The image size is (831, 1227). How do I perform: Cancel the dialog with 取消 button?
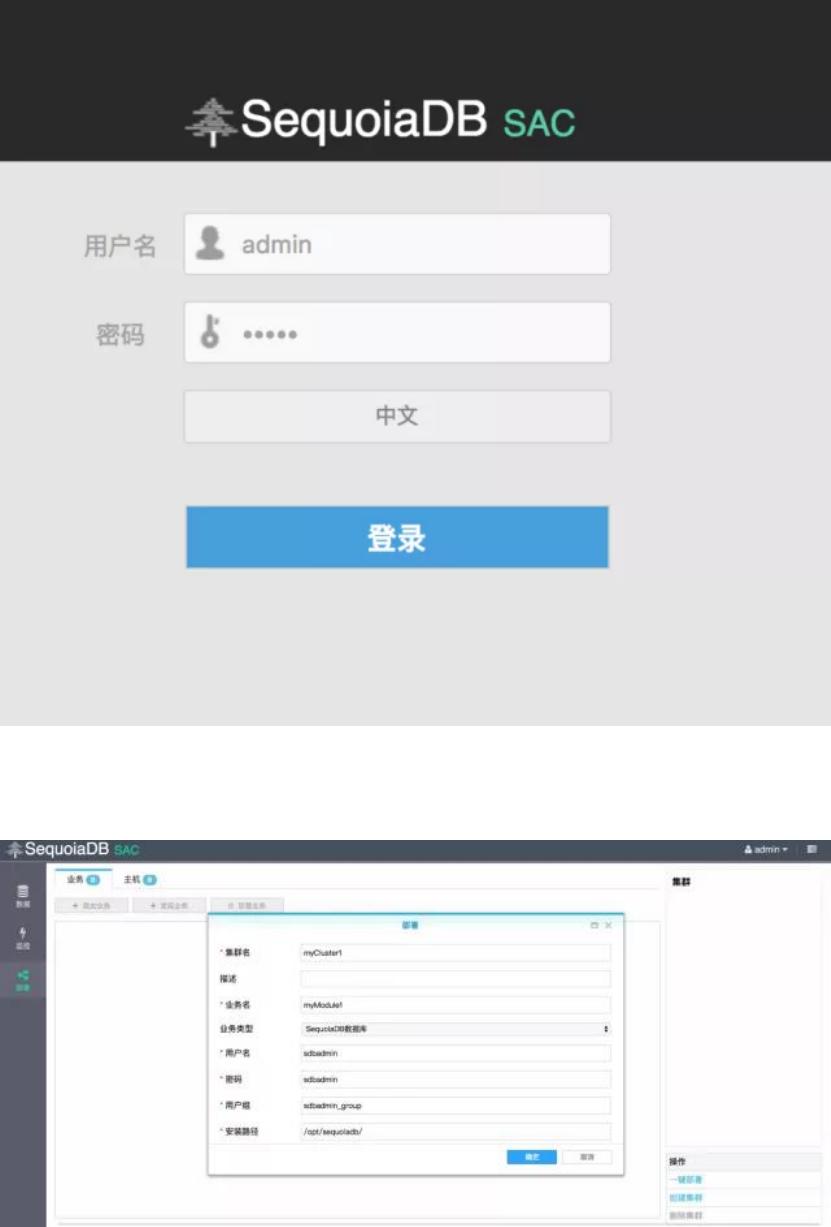click(587, 1157)
